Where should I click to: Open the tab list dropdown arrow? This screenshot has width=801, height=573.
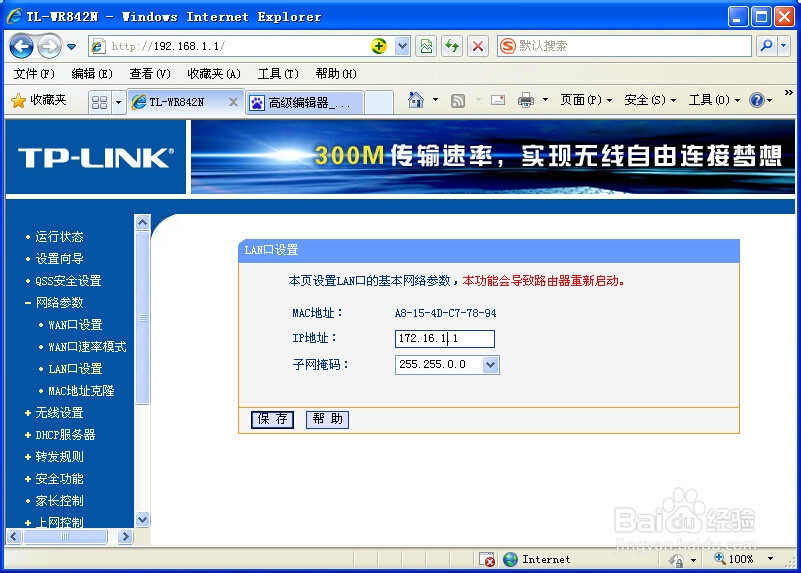119,103
